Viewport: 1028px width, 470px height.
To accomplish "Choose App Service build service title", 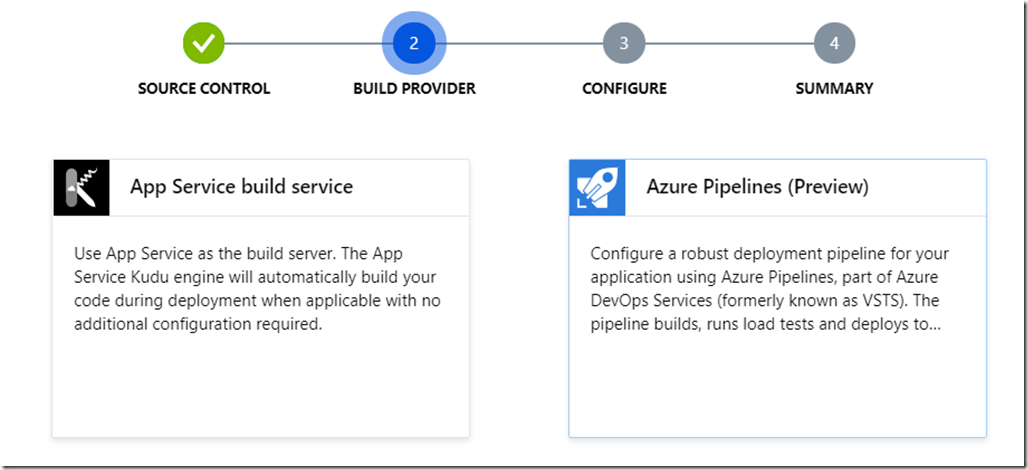I will coord(241,187).
